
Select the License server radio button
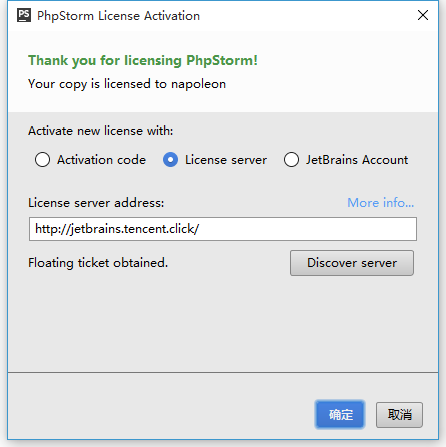pos(170,160)
